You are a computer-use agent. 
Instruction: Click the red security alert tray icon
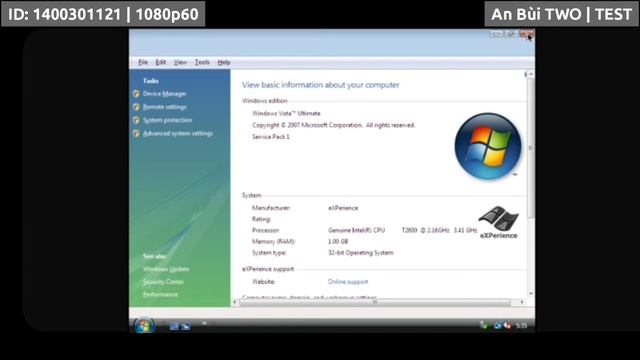coord(507,325)
